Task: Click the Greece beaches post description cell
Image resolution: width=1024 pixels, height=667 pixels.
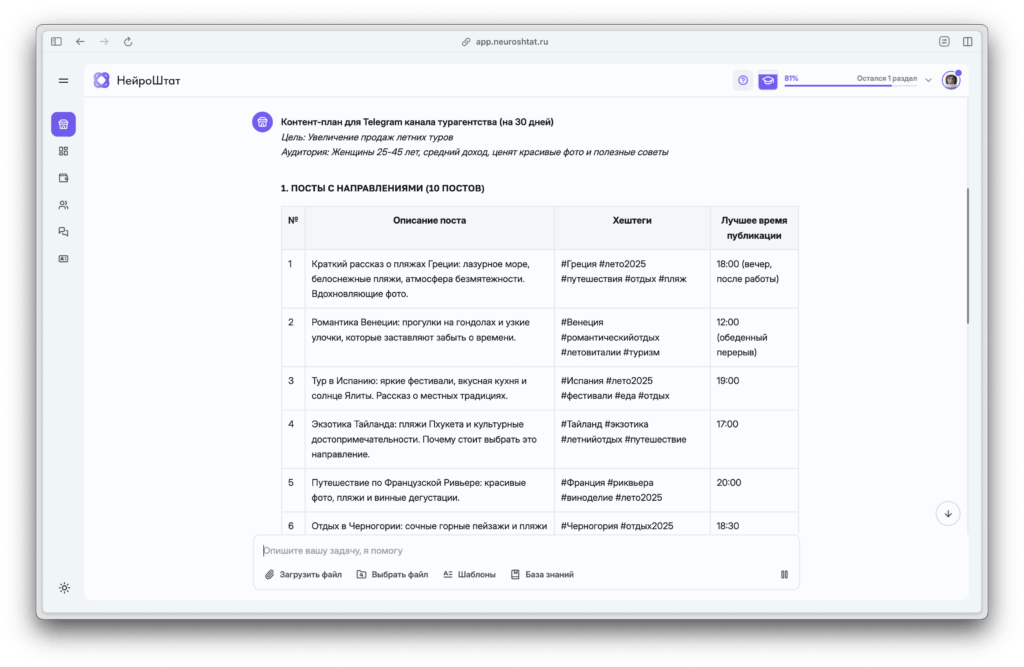Action: point(429,279)
